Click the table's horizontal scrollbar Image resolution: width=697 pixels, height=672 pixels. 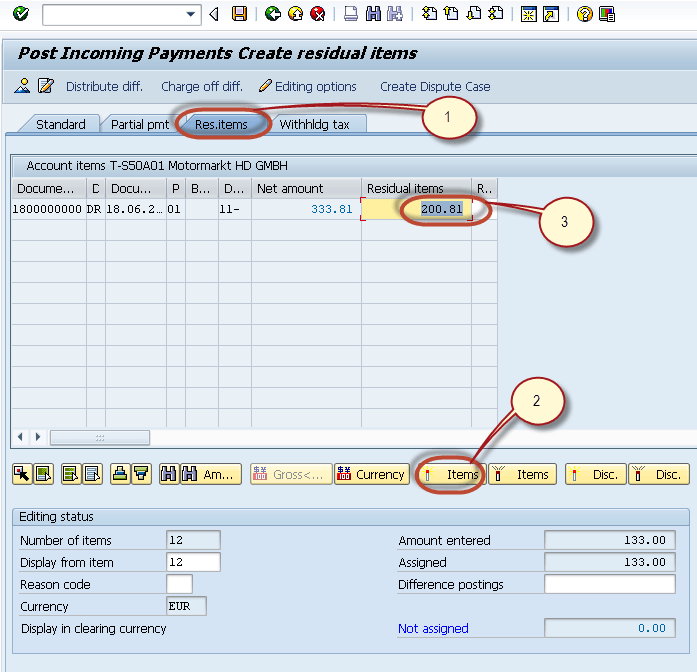99,438
